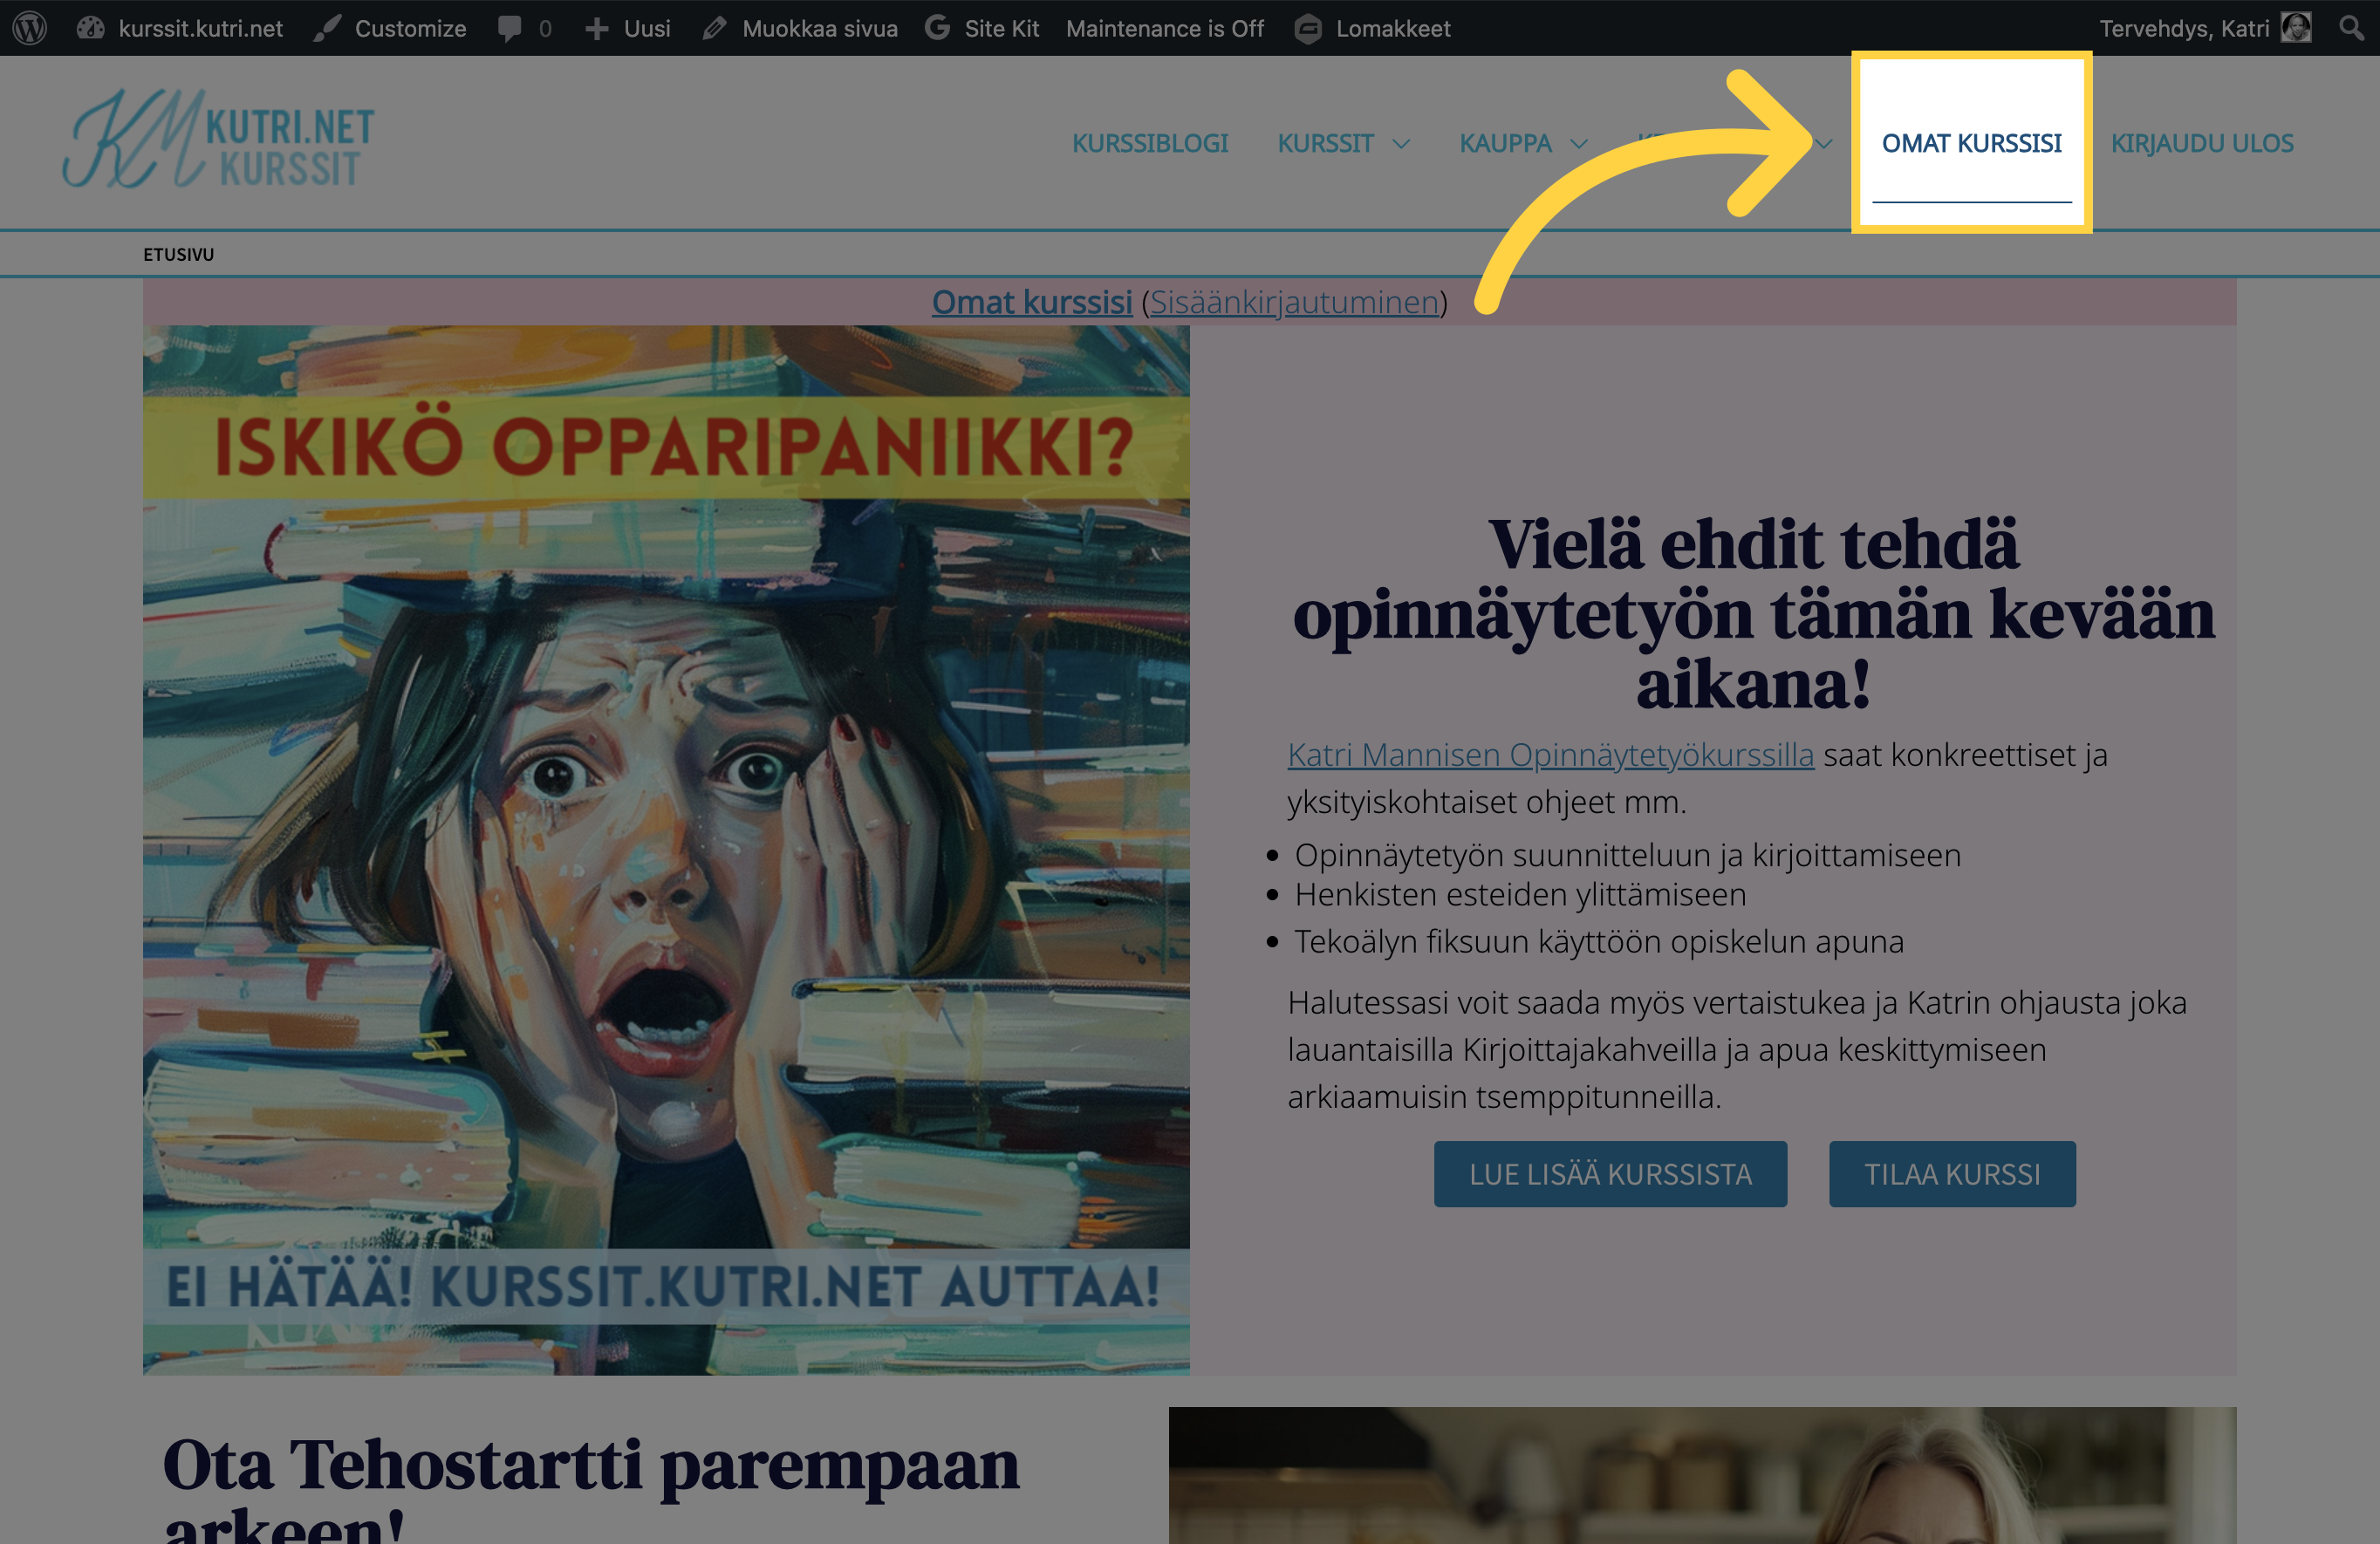Open the KAUPPA dropdown chevron
This screenshot has width=2380, height=1544.
[x=1578, y=144]
